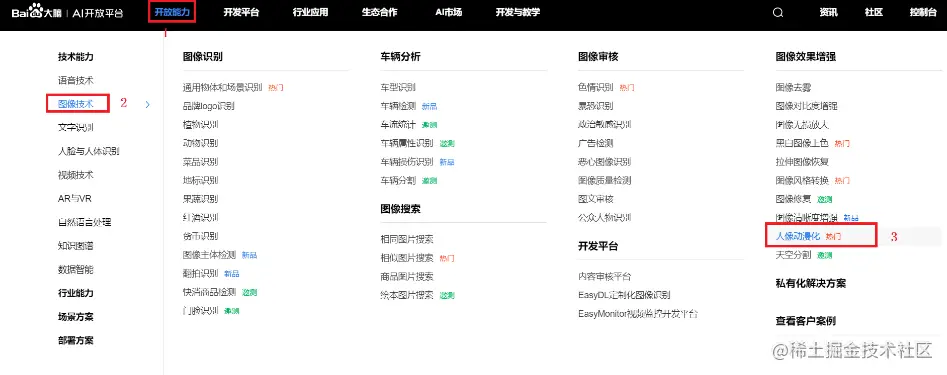This screenshot has height=375, width=947.
Task: Select 自然语言处理 in the sidebar
Action: 85,222
